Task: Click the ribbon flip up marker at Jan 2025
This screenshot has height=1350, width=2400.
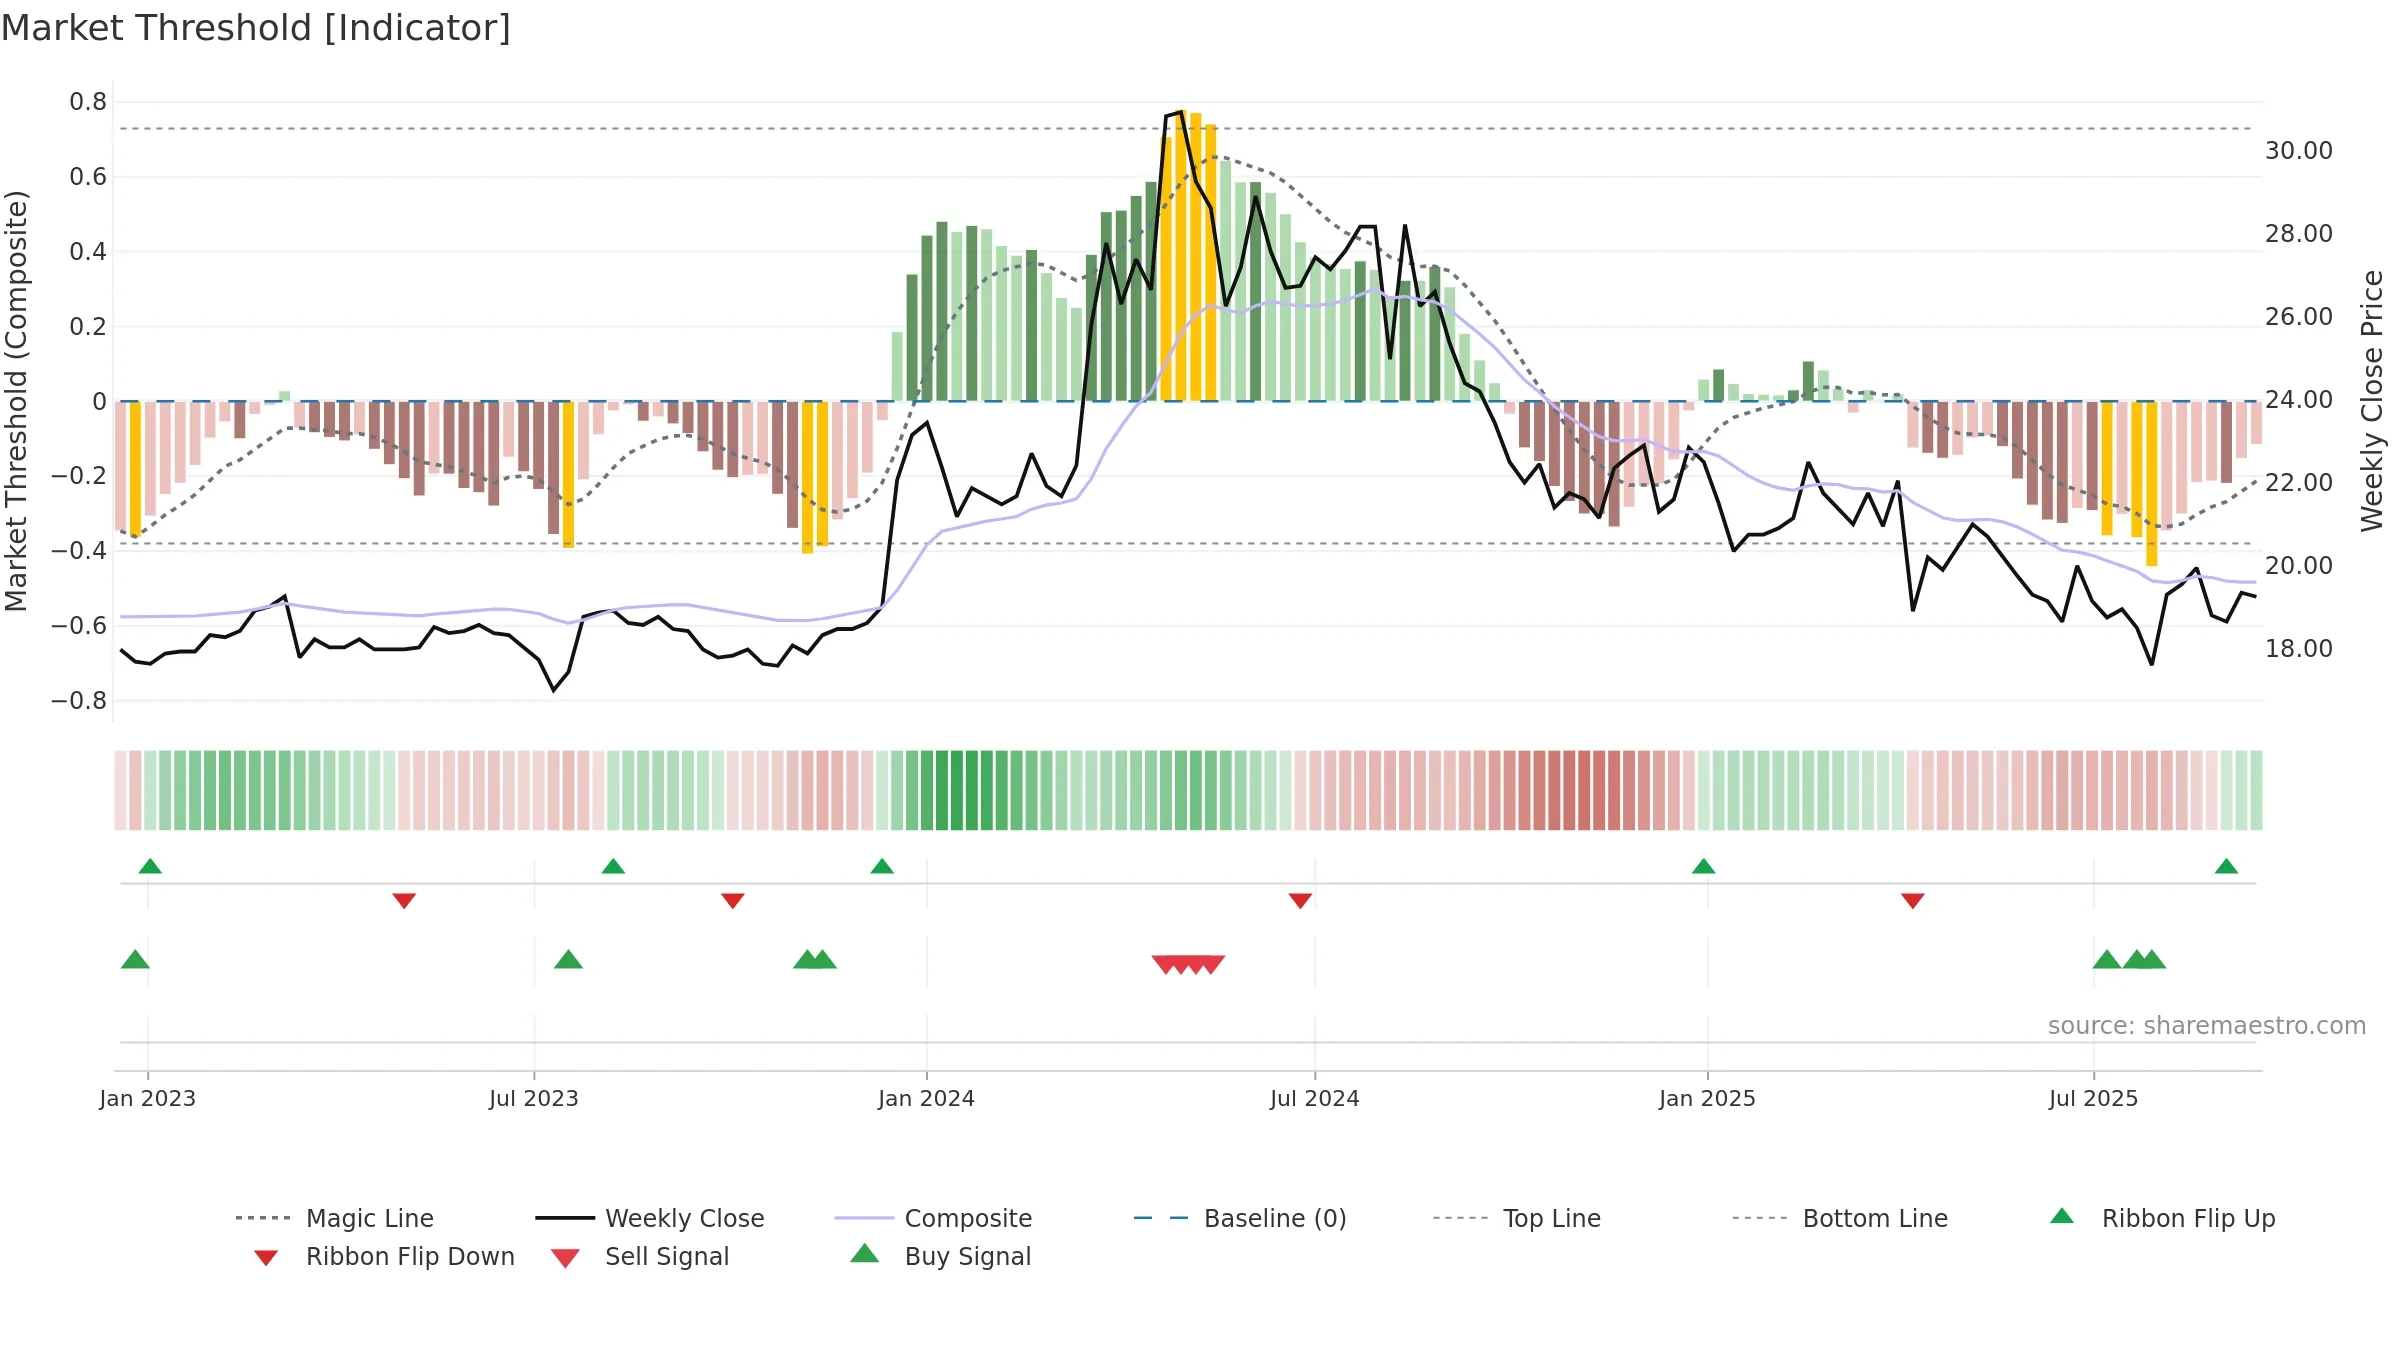Action: point(1704,866)
